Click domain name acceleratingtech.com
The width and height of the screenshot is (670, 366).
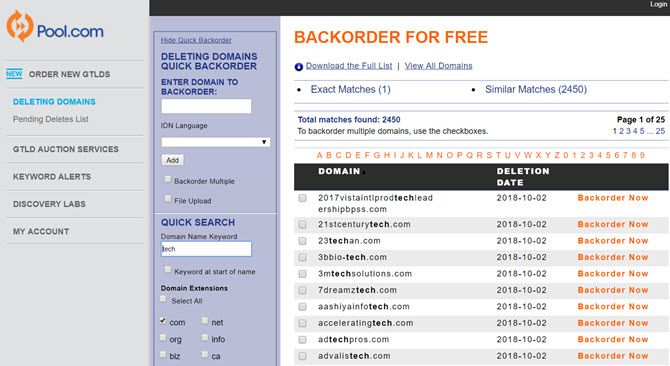[x=365, y=323]
